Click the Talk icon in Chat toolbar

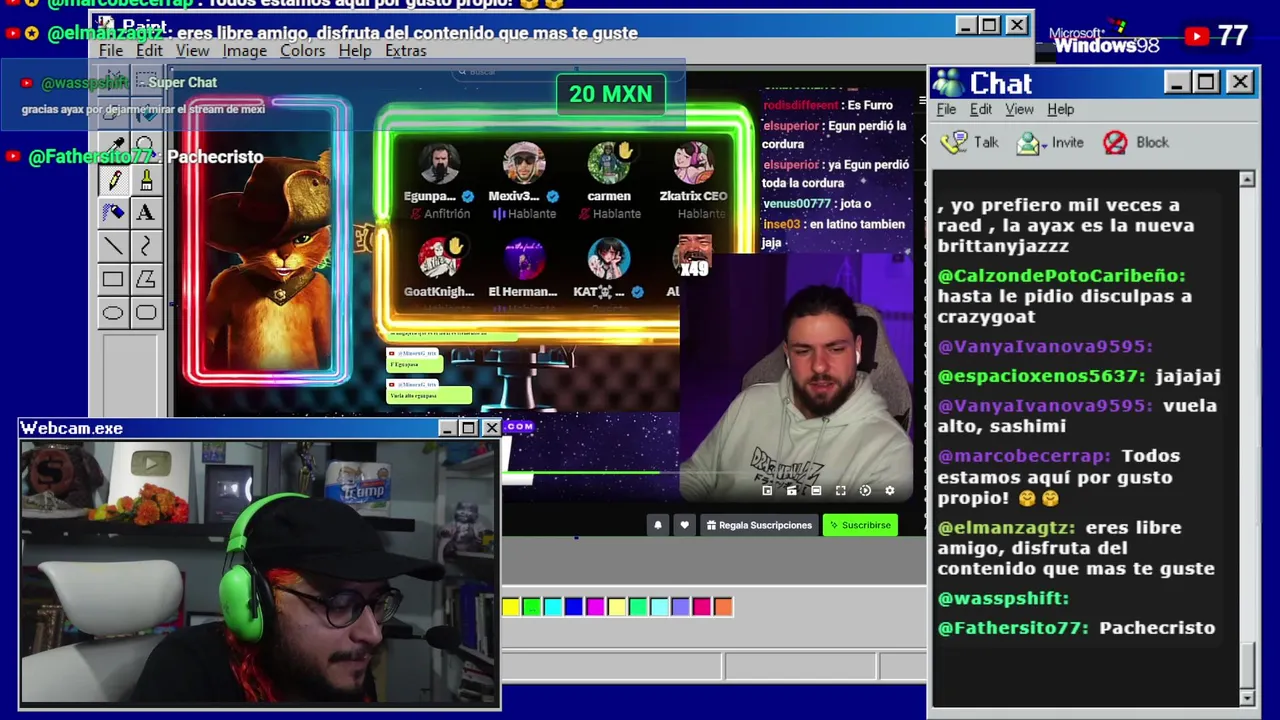point(953,142)
